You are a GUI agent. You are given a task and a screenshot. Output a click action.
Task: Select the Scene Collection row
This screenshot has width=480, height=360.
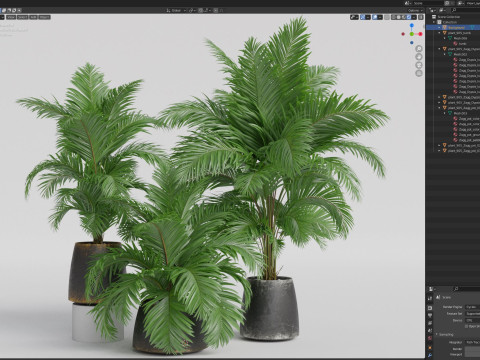tap(453, 17)
